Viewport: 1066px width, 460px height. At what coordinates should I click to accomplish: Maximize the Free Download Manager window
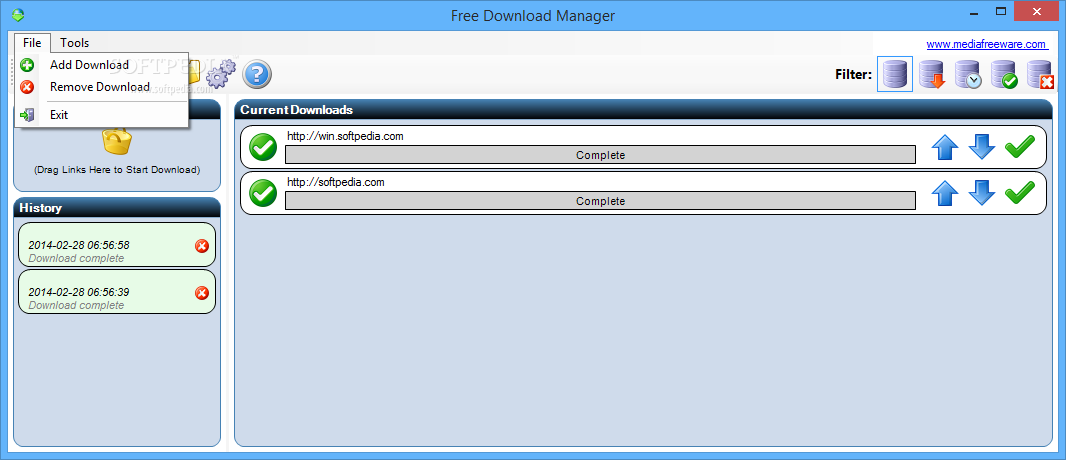(x=1000, y=12)
